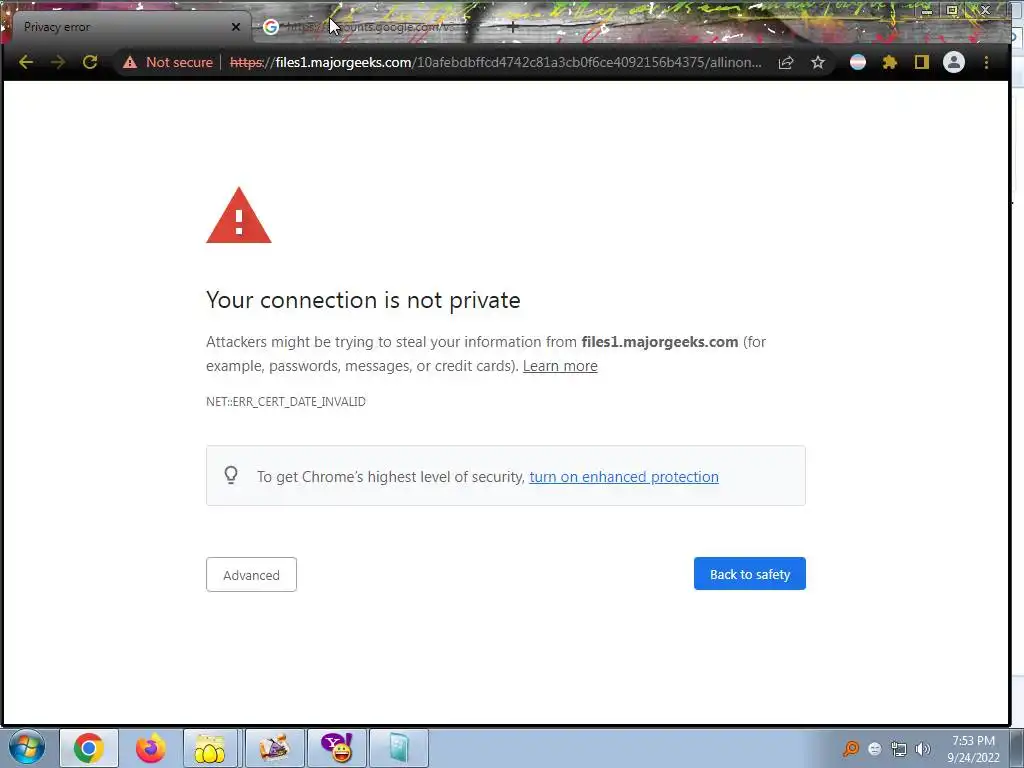The height and width of the screenshot is (768, 1024).
Task: Open Chrome from the taskbar
Action: click(x=89, y=748)
